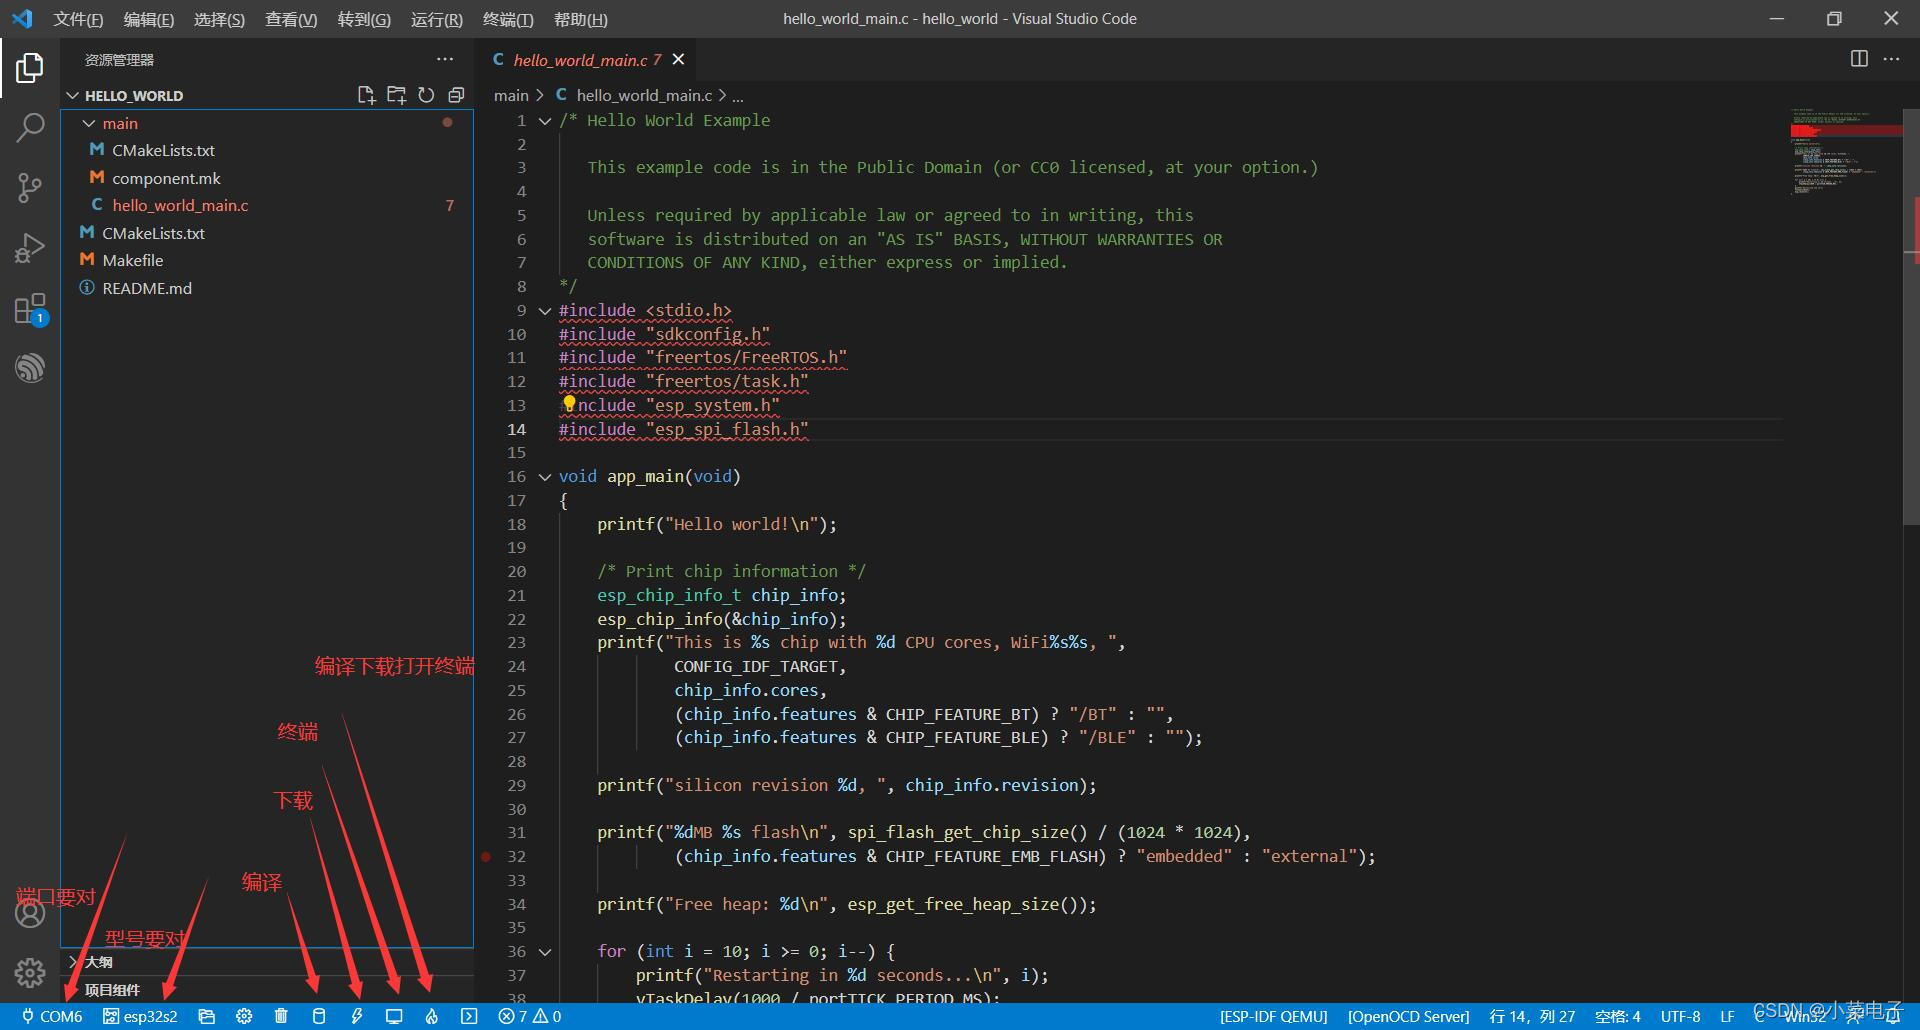The height and width of the screenshot is (1030, 1920).
Task: Fold the comment block at line 1
Action: pyautogui.click(x=545, y=120)
